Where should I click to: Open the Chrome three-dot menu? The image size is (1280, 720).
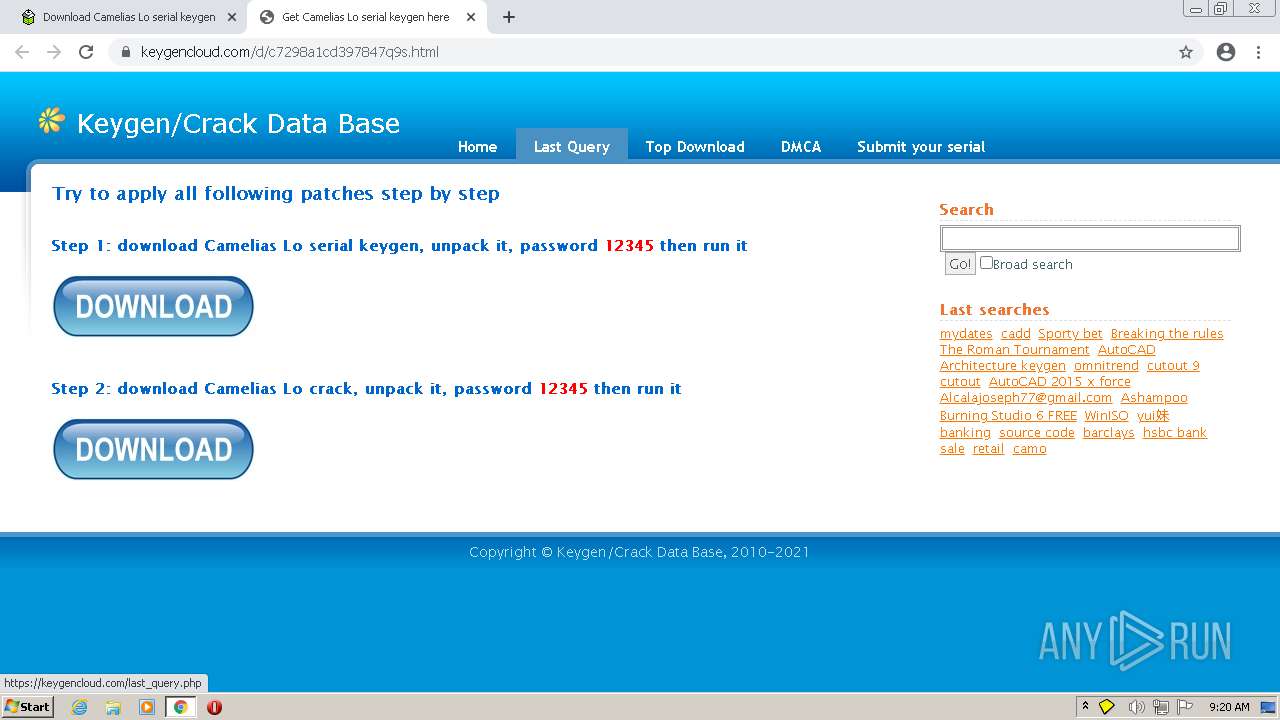tap(1258, 52)
